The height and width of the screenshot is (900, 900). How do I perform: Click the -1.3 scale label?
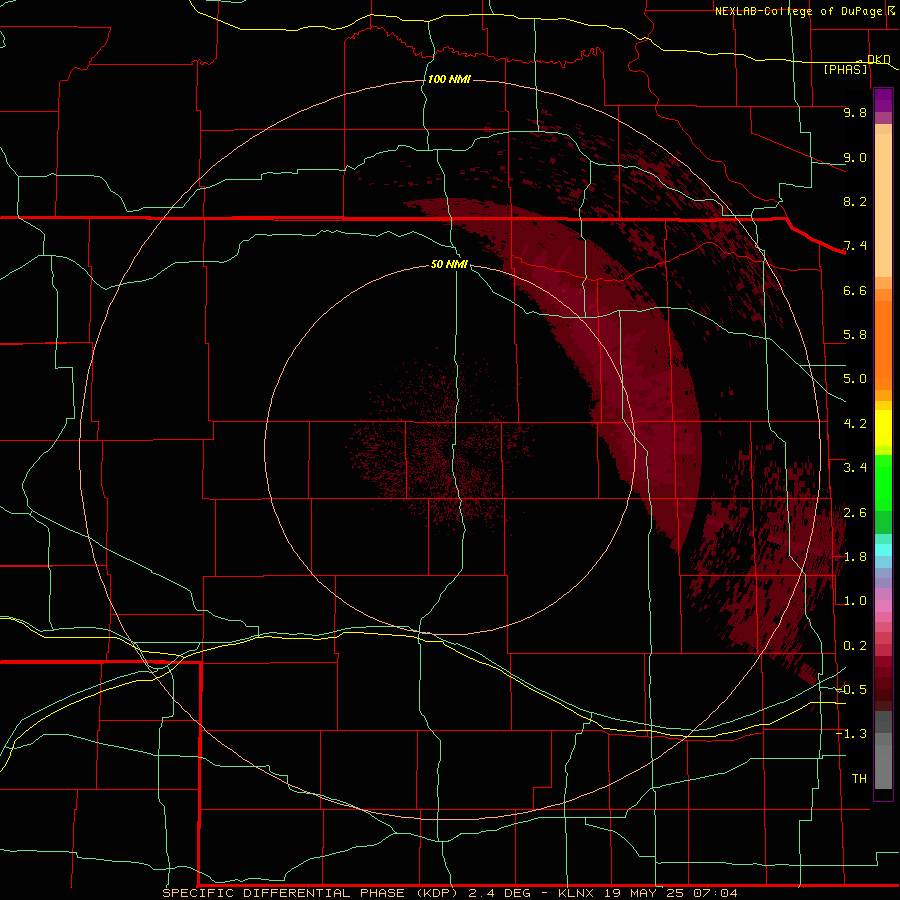pyautogui.click(x=851, y=734)
